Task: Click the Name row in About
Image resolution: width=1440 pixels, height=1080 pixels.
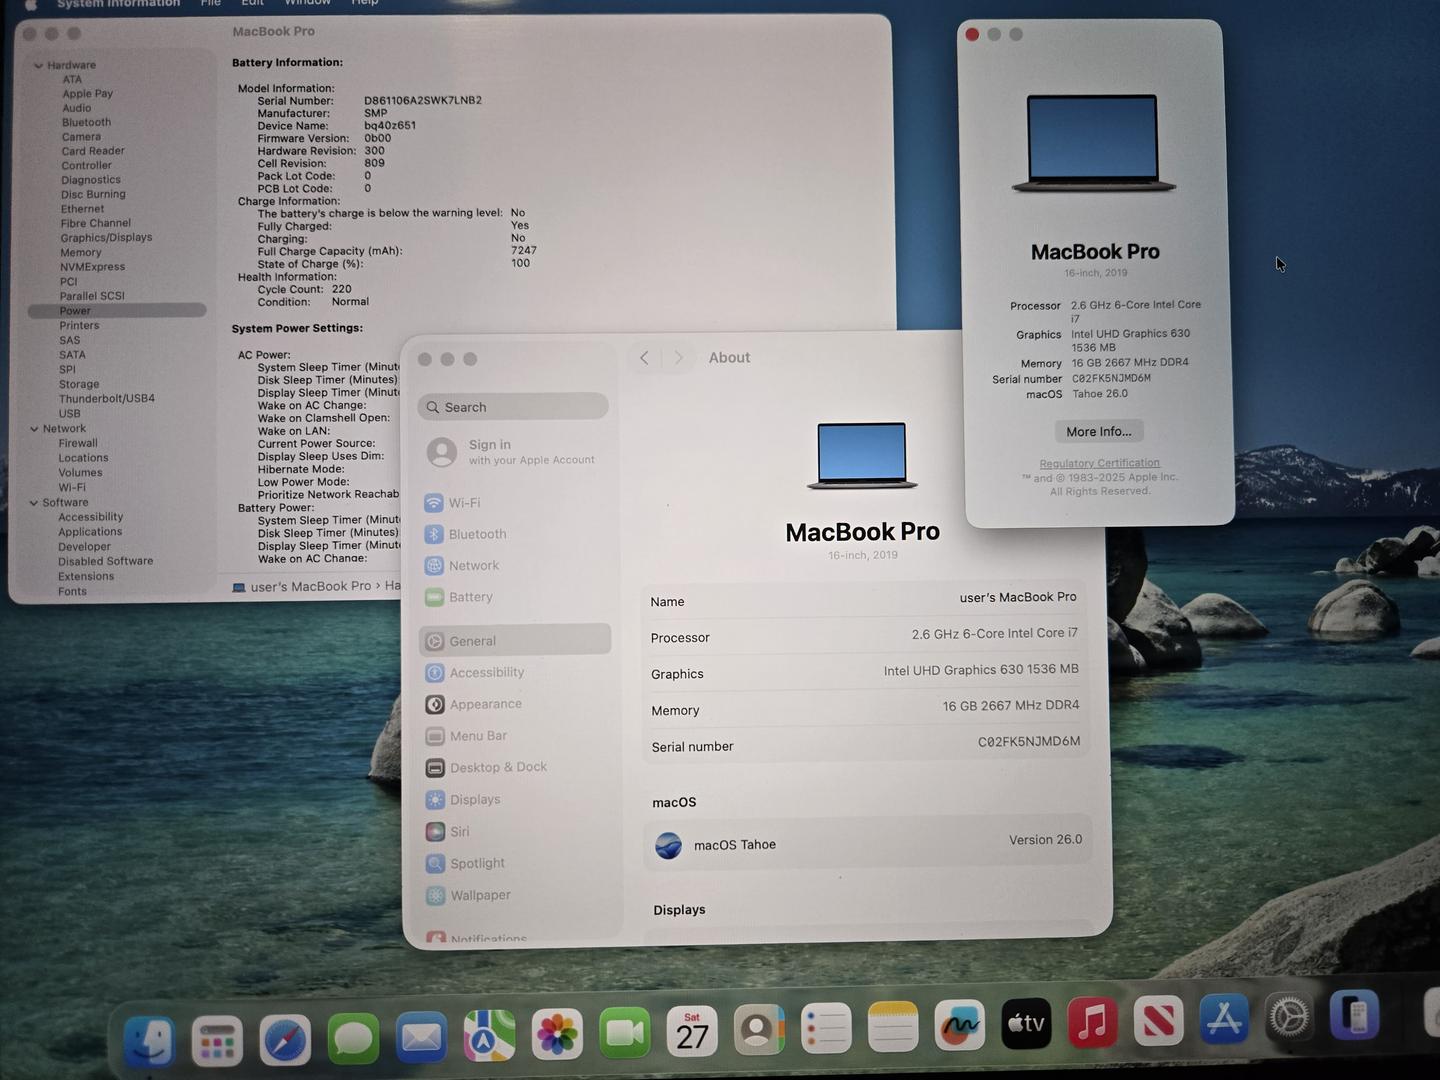Action: pyautogui.click(x=865, y=600)
